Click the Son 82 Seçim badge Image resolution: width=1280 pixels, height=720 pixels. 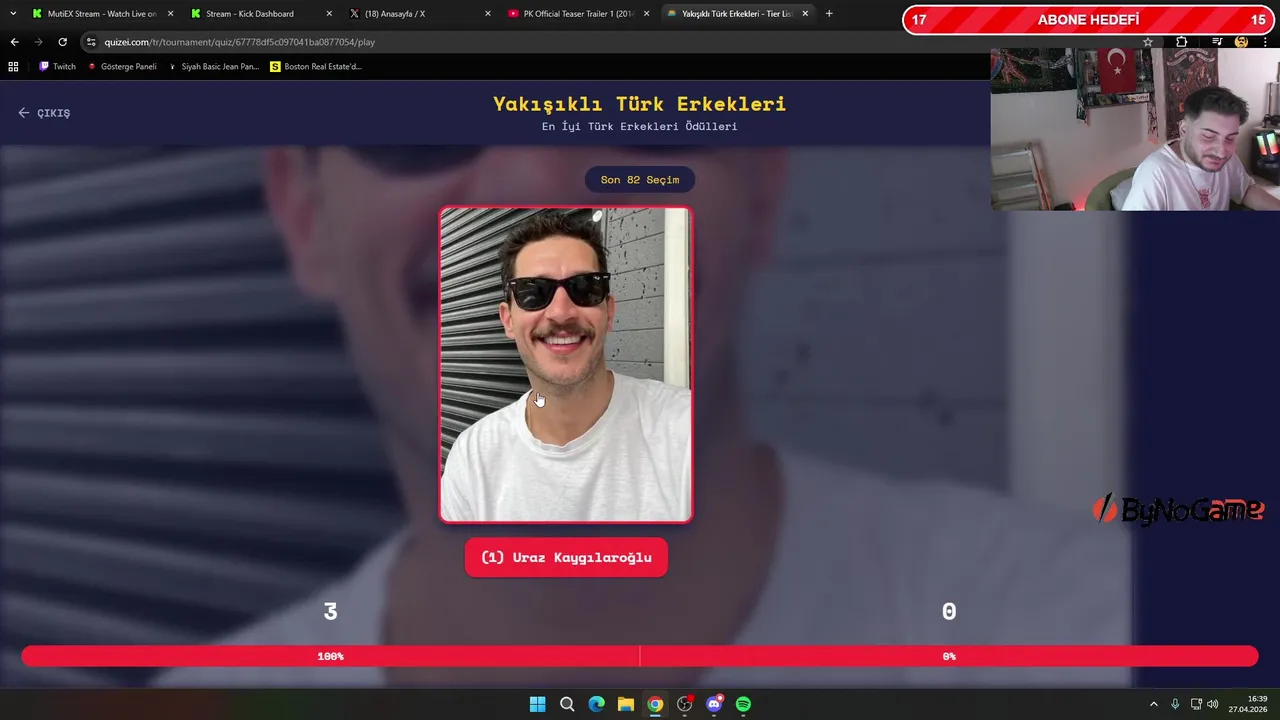tap(640, 180)
